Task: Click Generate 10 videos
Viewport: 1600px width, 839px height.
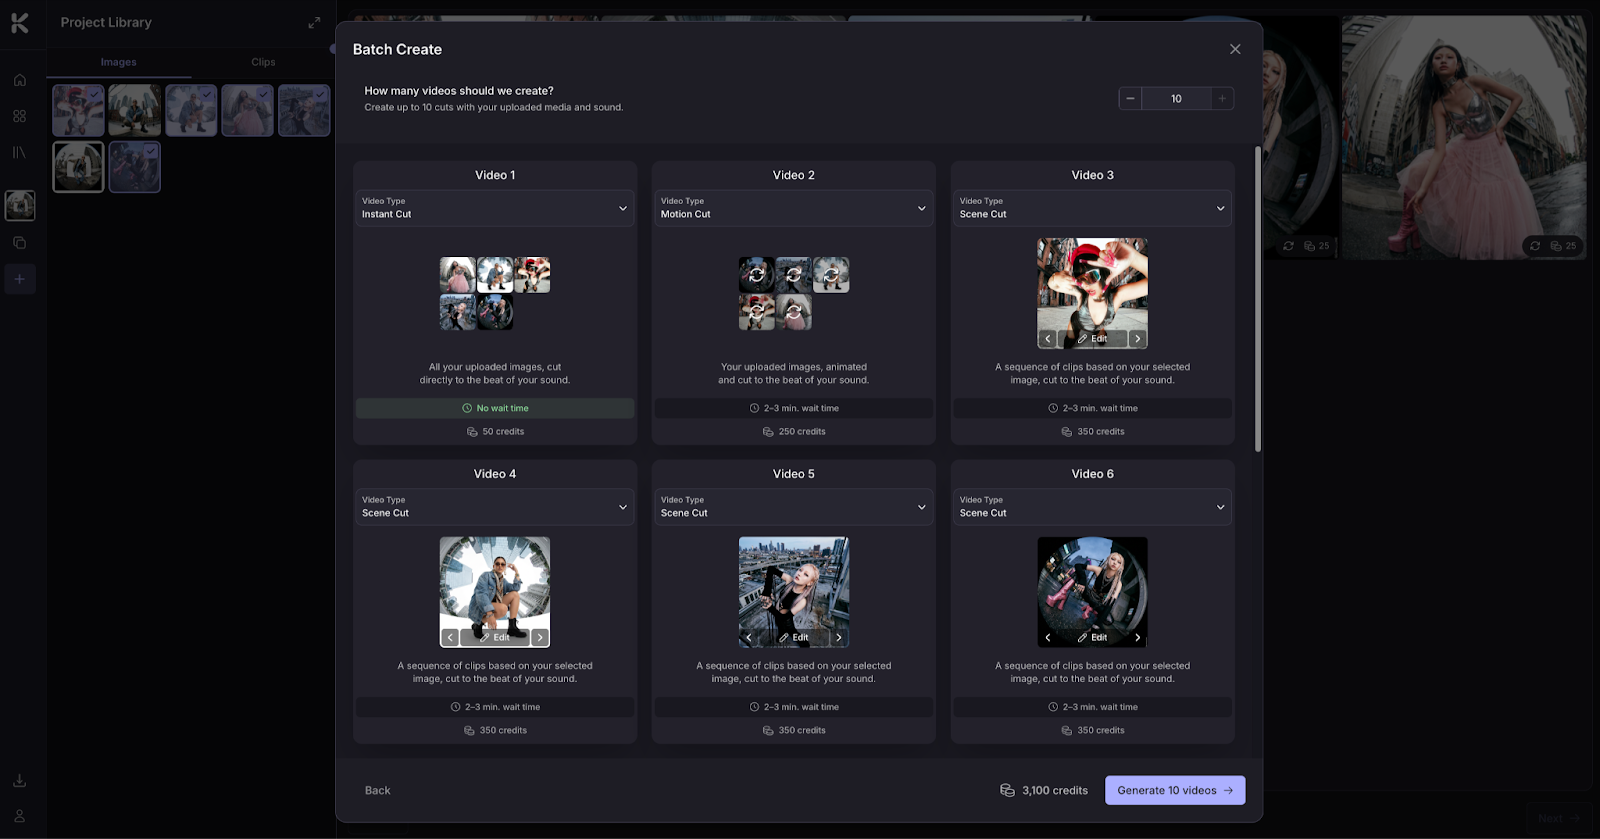Action: pos(1175,790)
